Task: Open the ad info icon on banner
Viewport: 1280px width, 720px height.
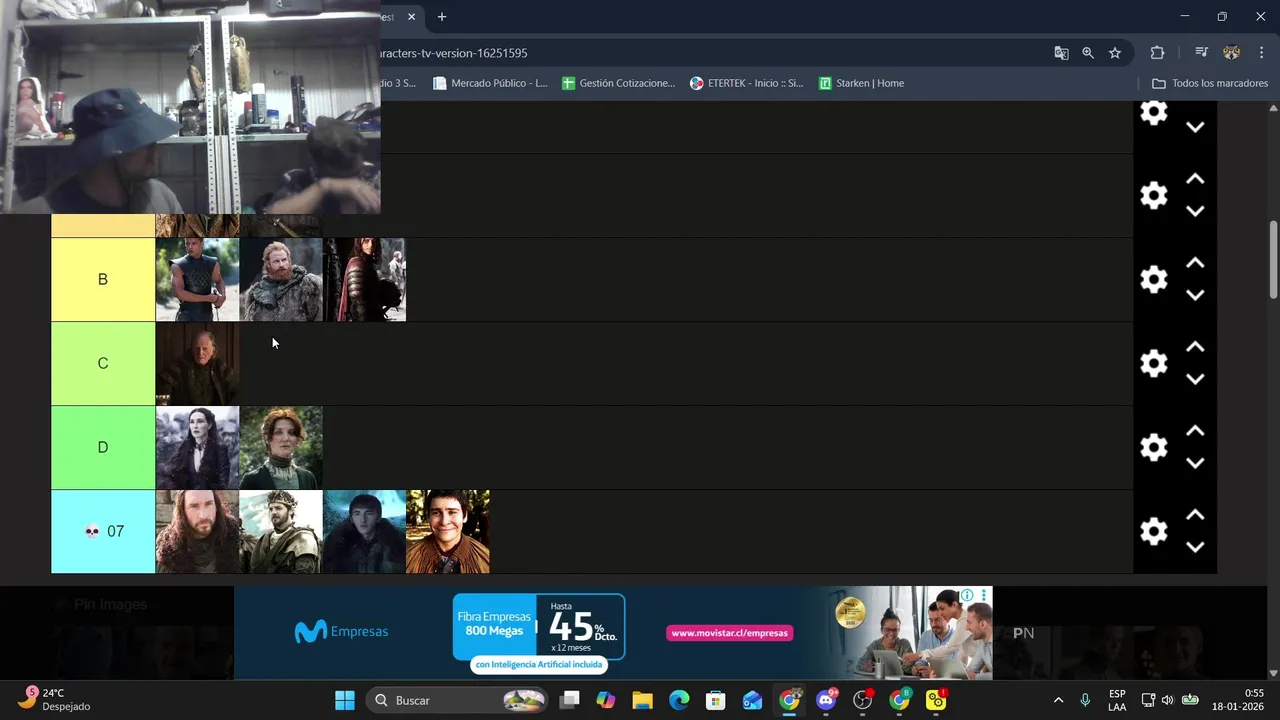Action: pyautogui.click(x=967, y=595)
